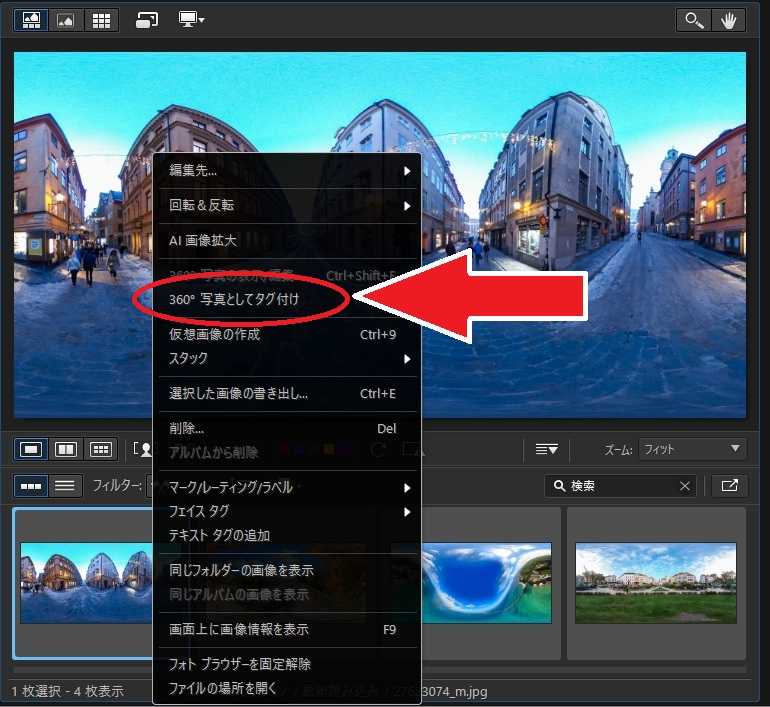Expand the スタック submenu
This screenshot has height=707, width=770.
click(287, 358)
